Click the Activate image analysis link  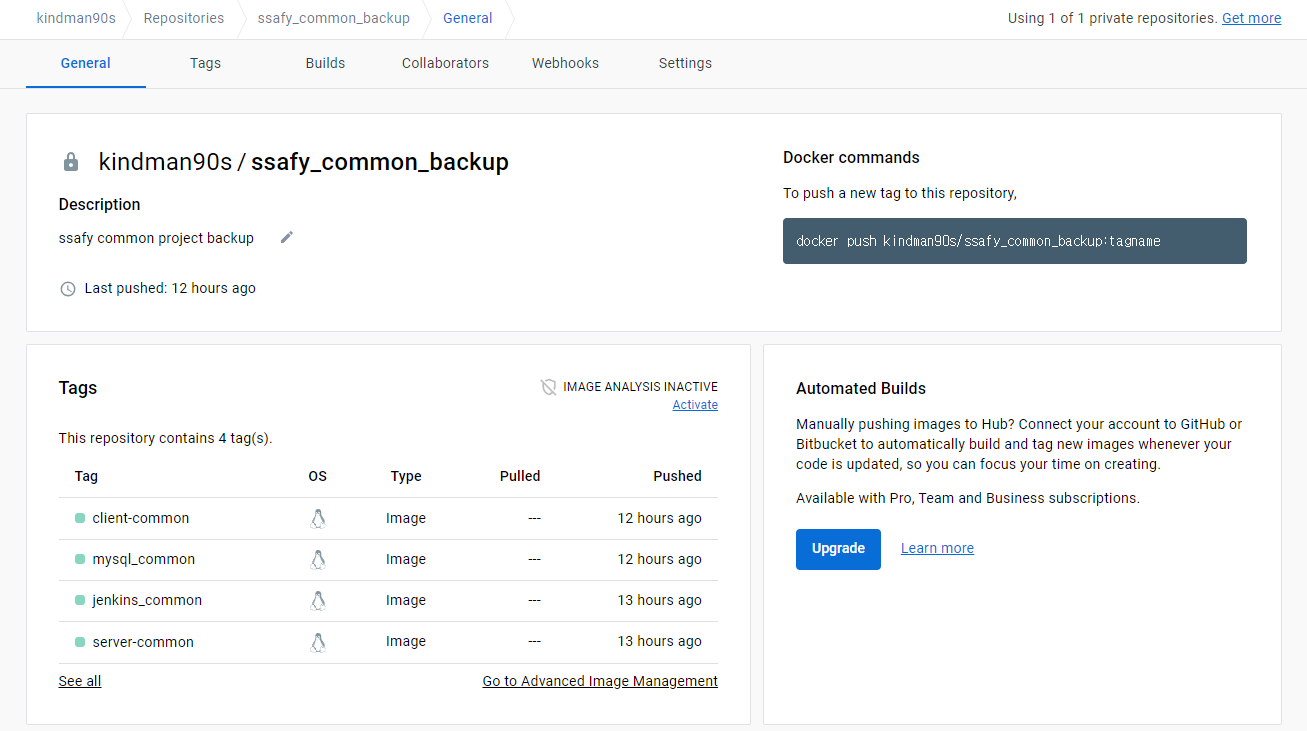(695, 405)
